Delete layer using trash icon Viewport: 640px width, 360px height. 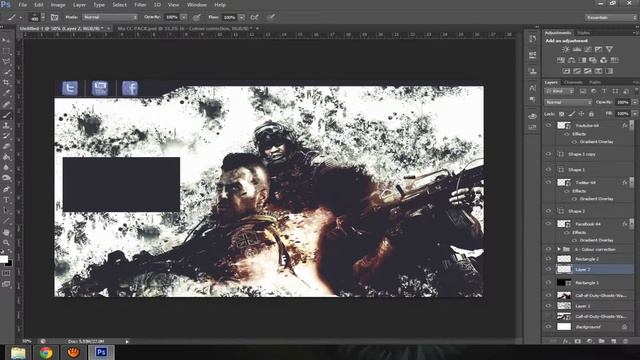click(625, 341)
